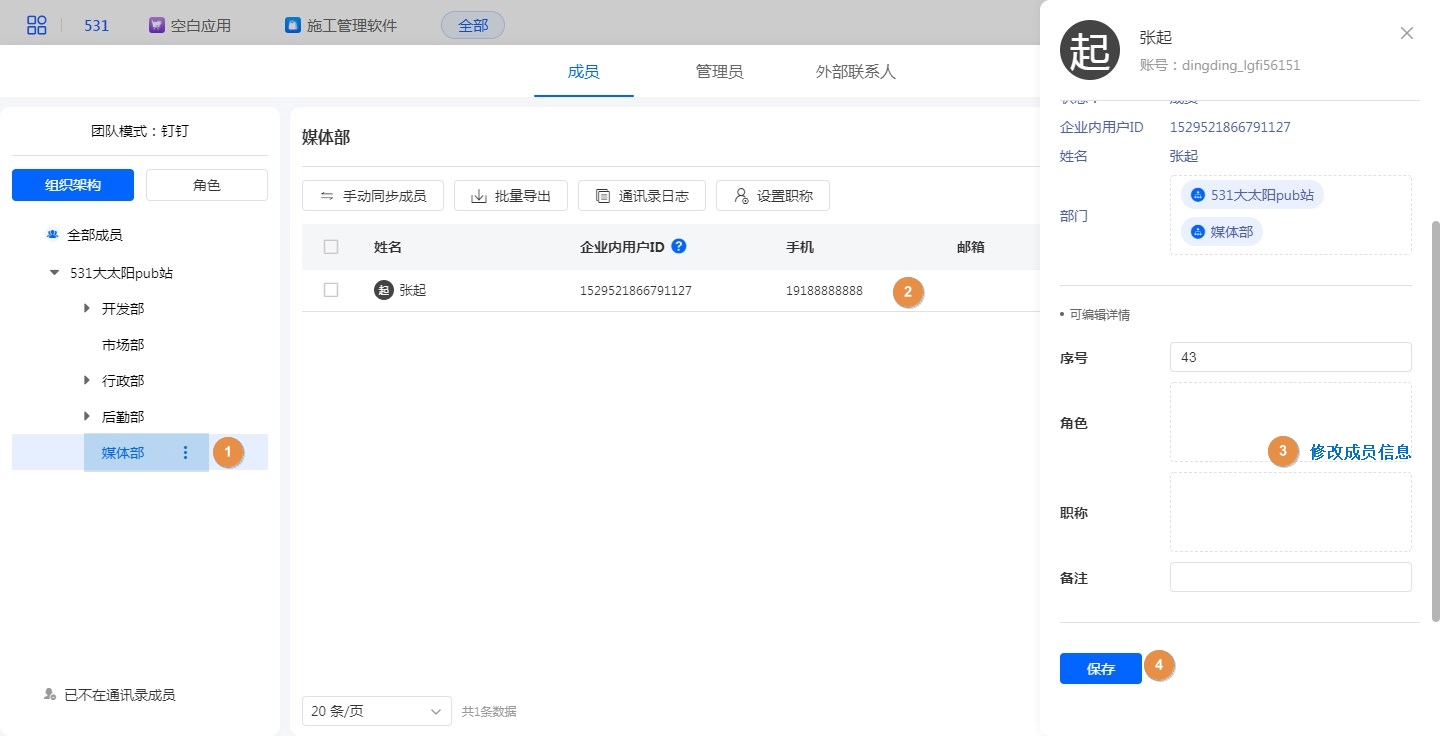
Task: Click the 手动同步成员 button
Action: coord(372,196)
